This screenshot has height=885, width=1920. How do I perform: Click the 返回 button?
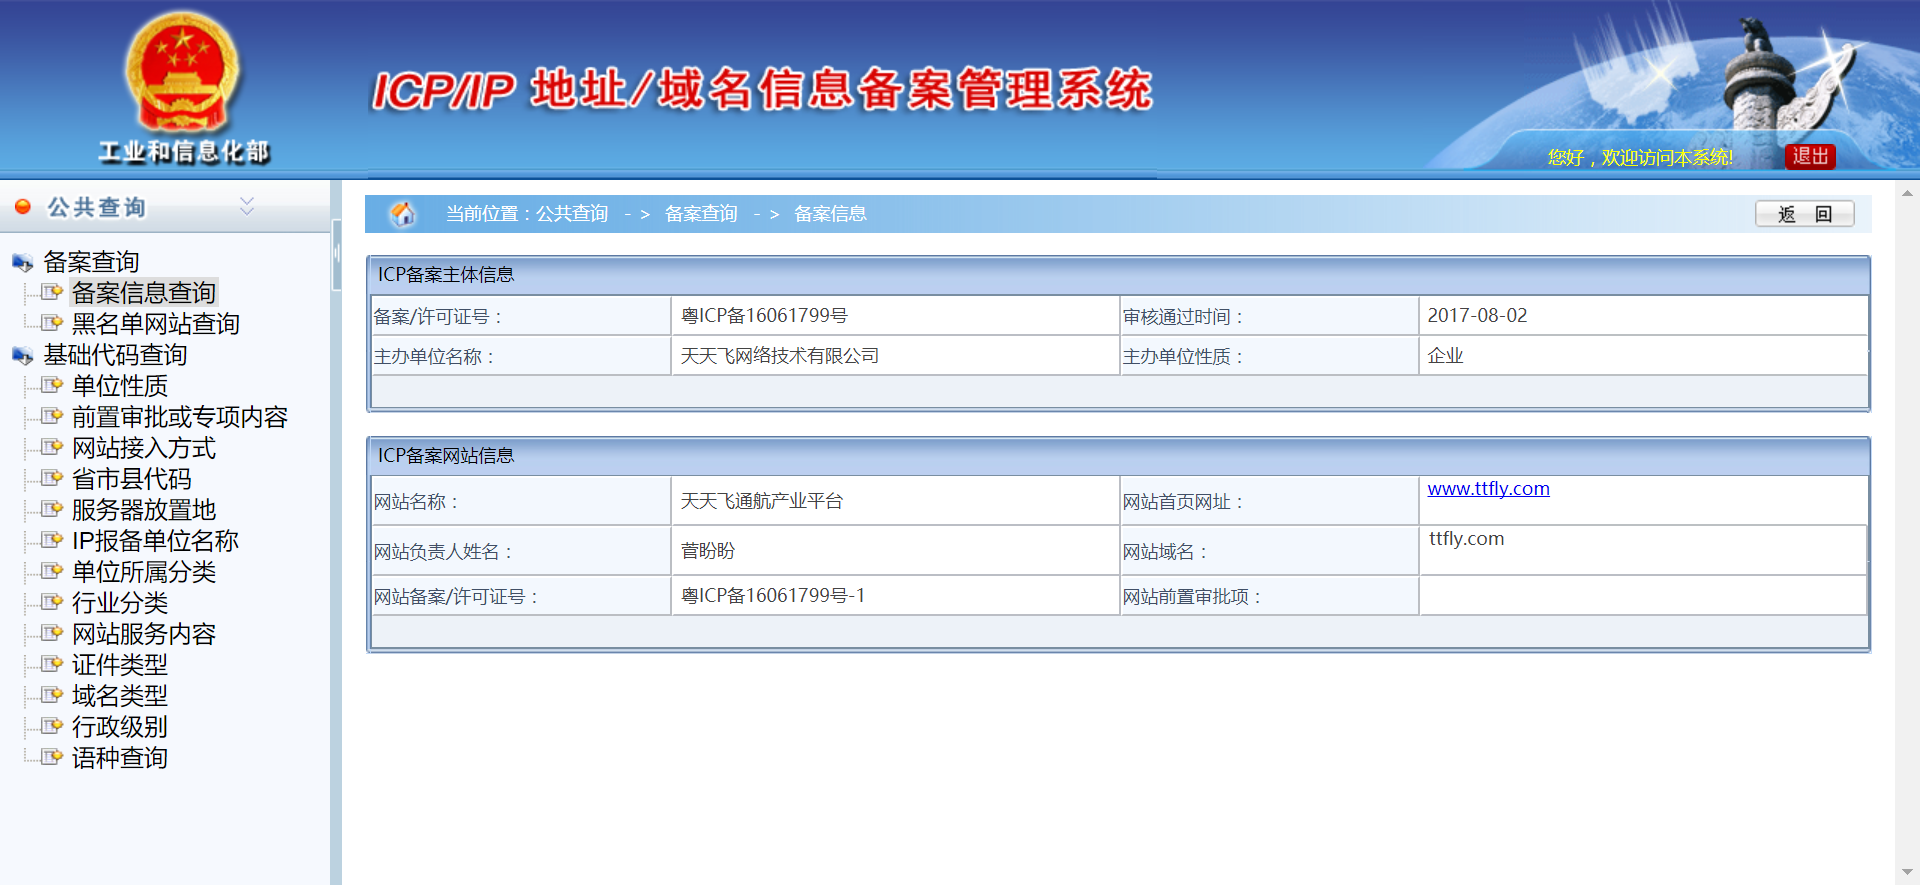[x=1805, y=214]
